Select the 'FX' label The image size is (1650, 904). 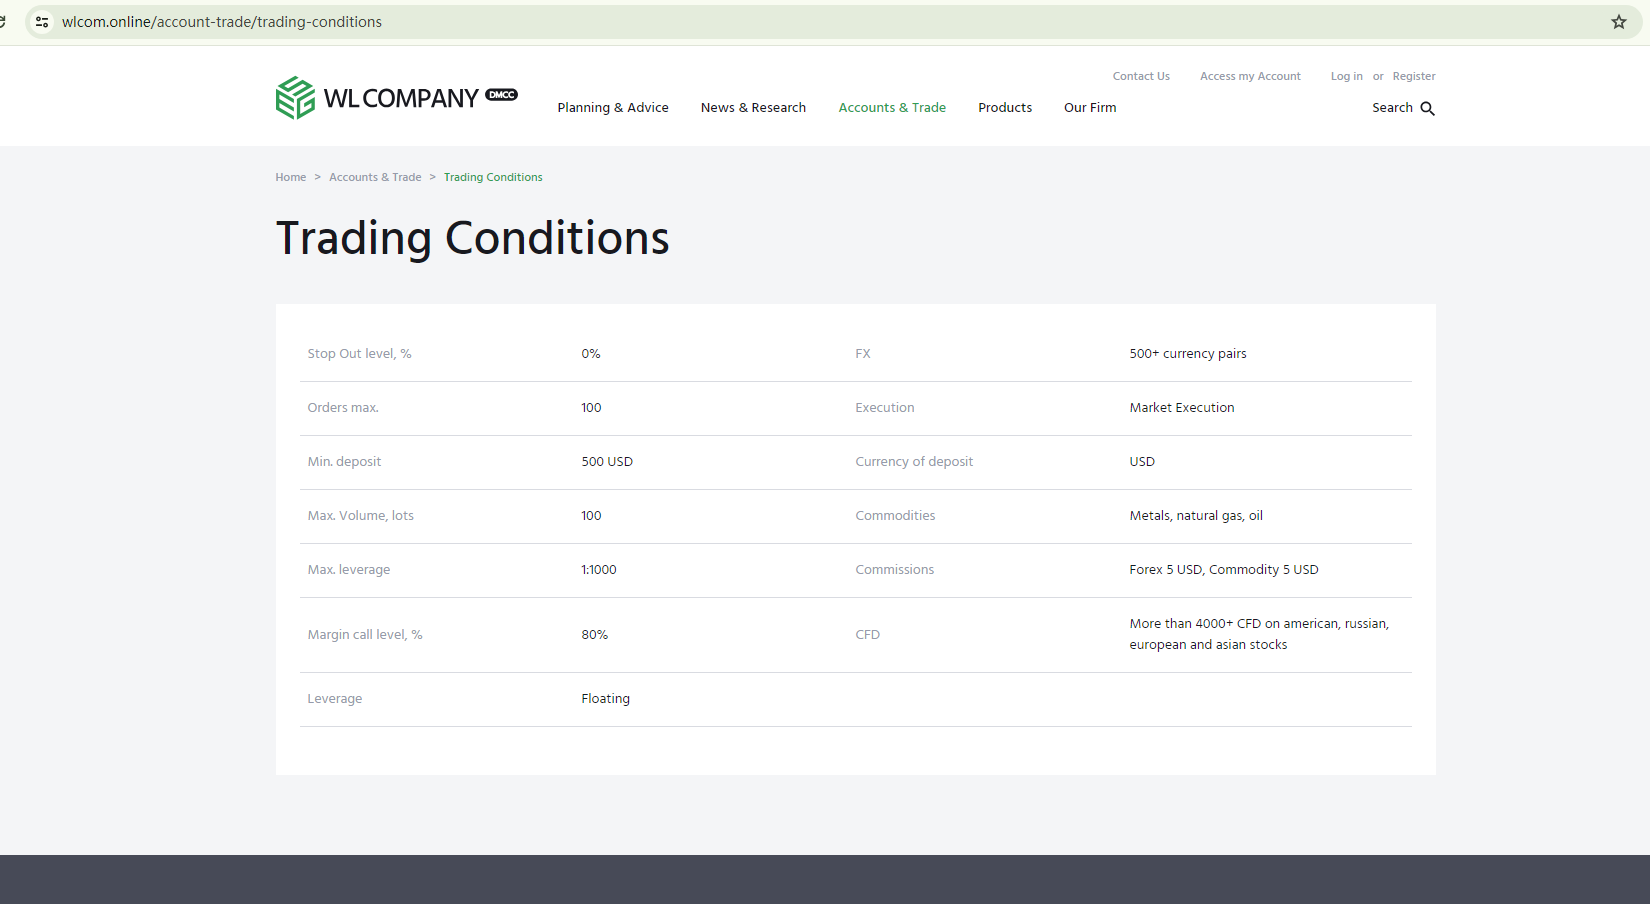pos(863,354)
